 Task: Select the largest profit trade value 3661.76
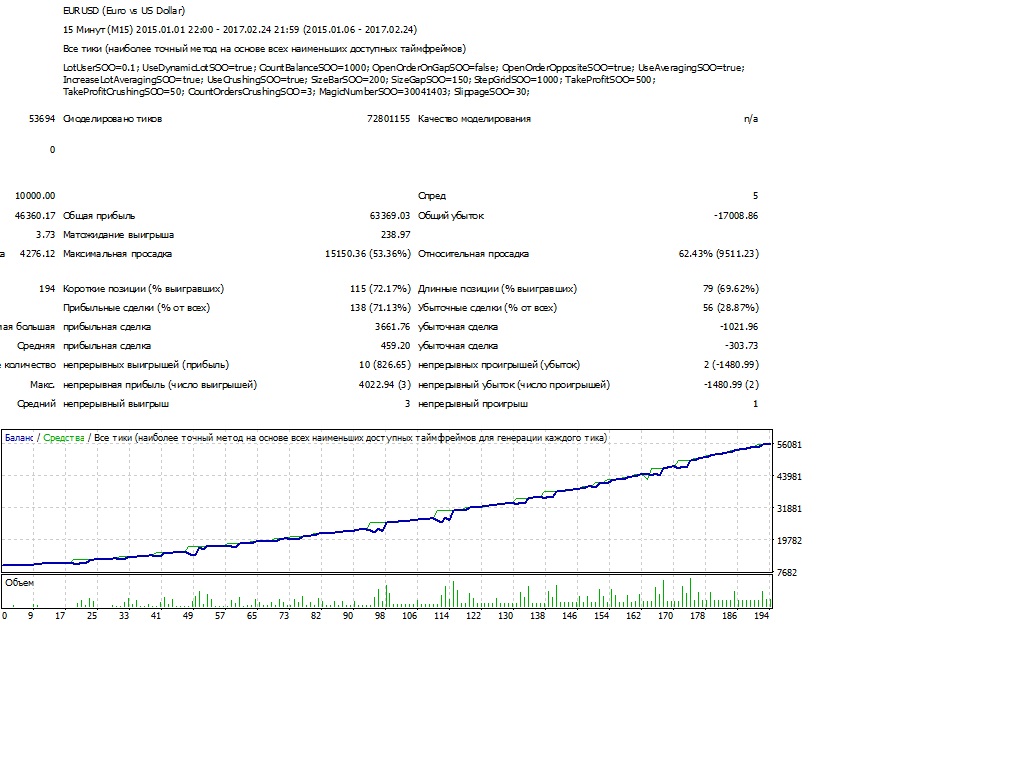(x=392, y=327)
